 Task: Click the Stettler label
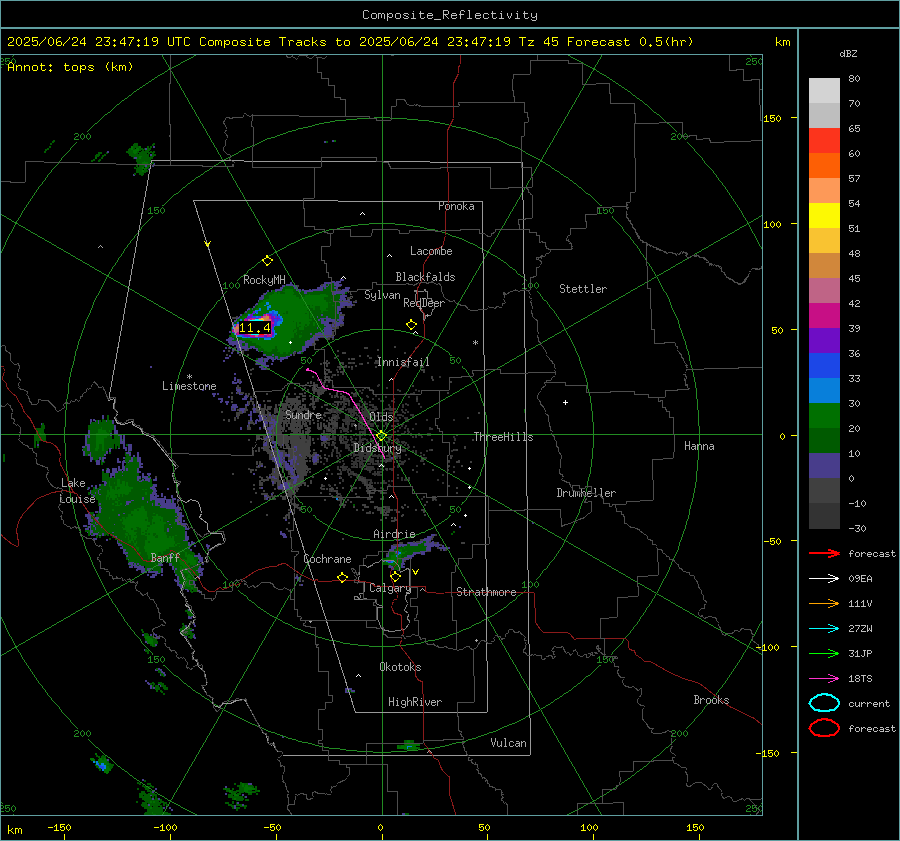coord(583,289)
